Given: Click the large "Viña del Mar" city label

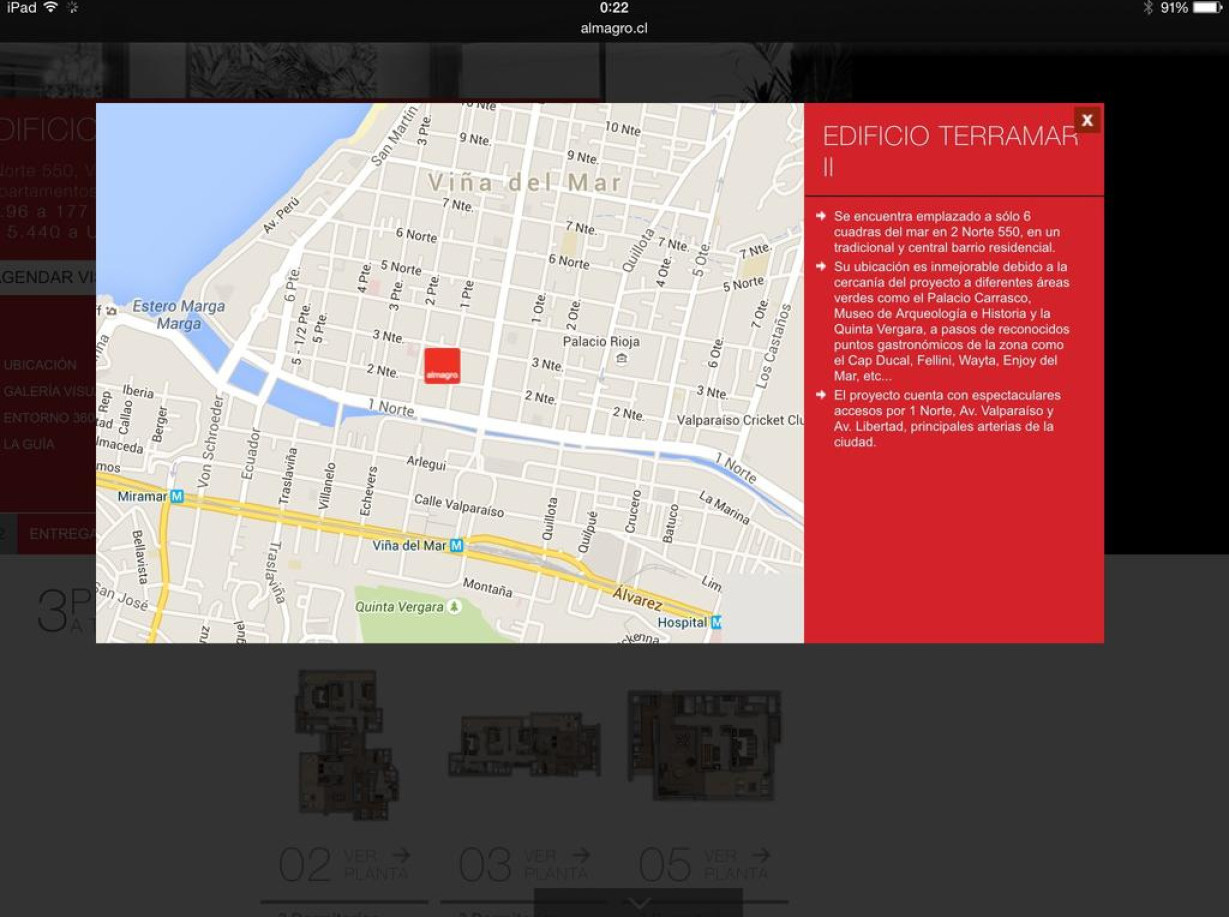Looking at the screenshot, I should (x=526, y=182).
